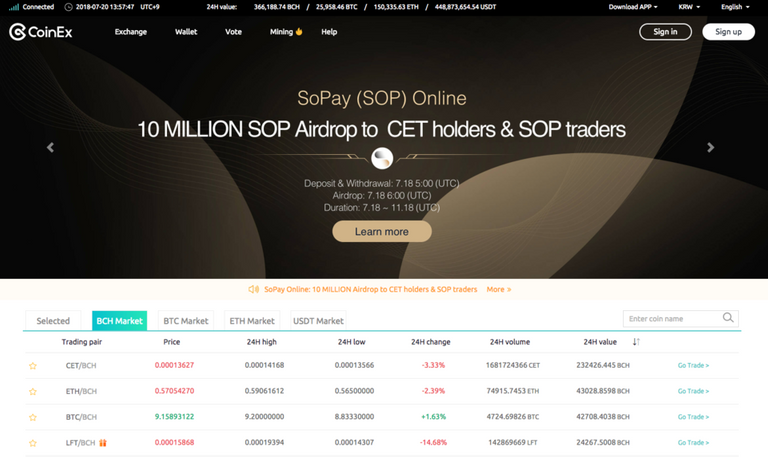768x457 pixels.
Task: Click the clock icon beside the timestamp
Action: tap(69, 7)
